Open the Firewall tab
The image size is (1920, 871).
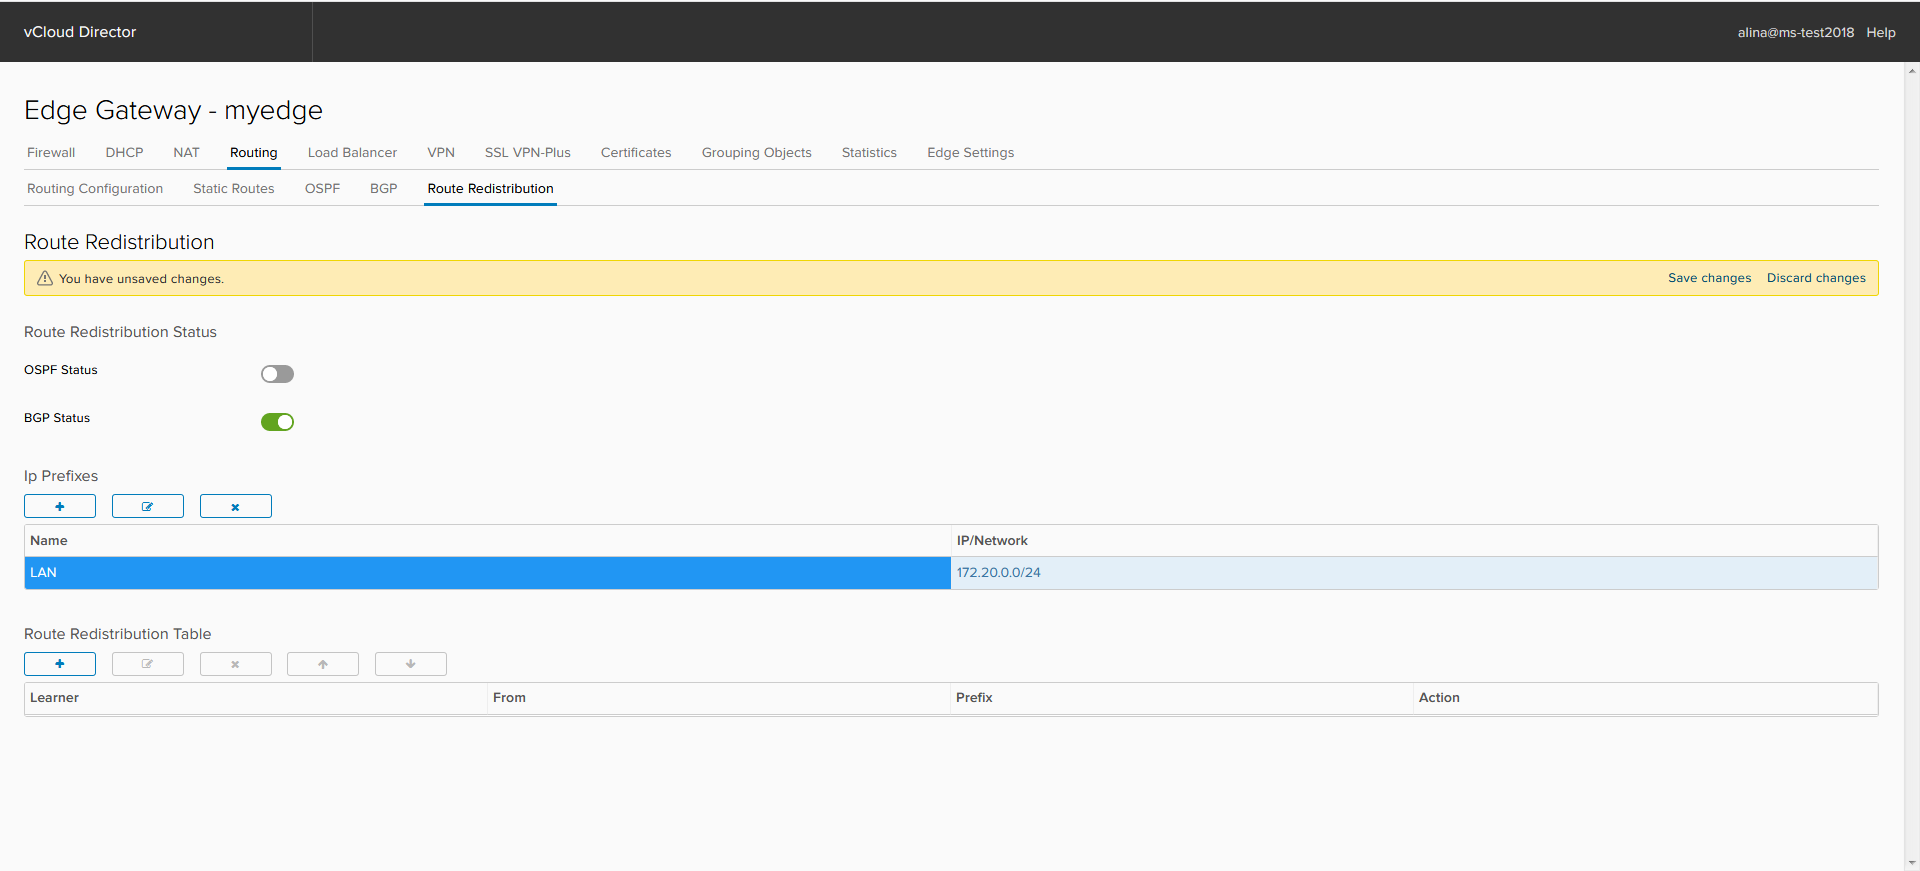(51, 153)
